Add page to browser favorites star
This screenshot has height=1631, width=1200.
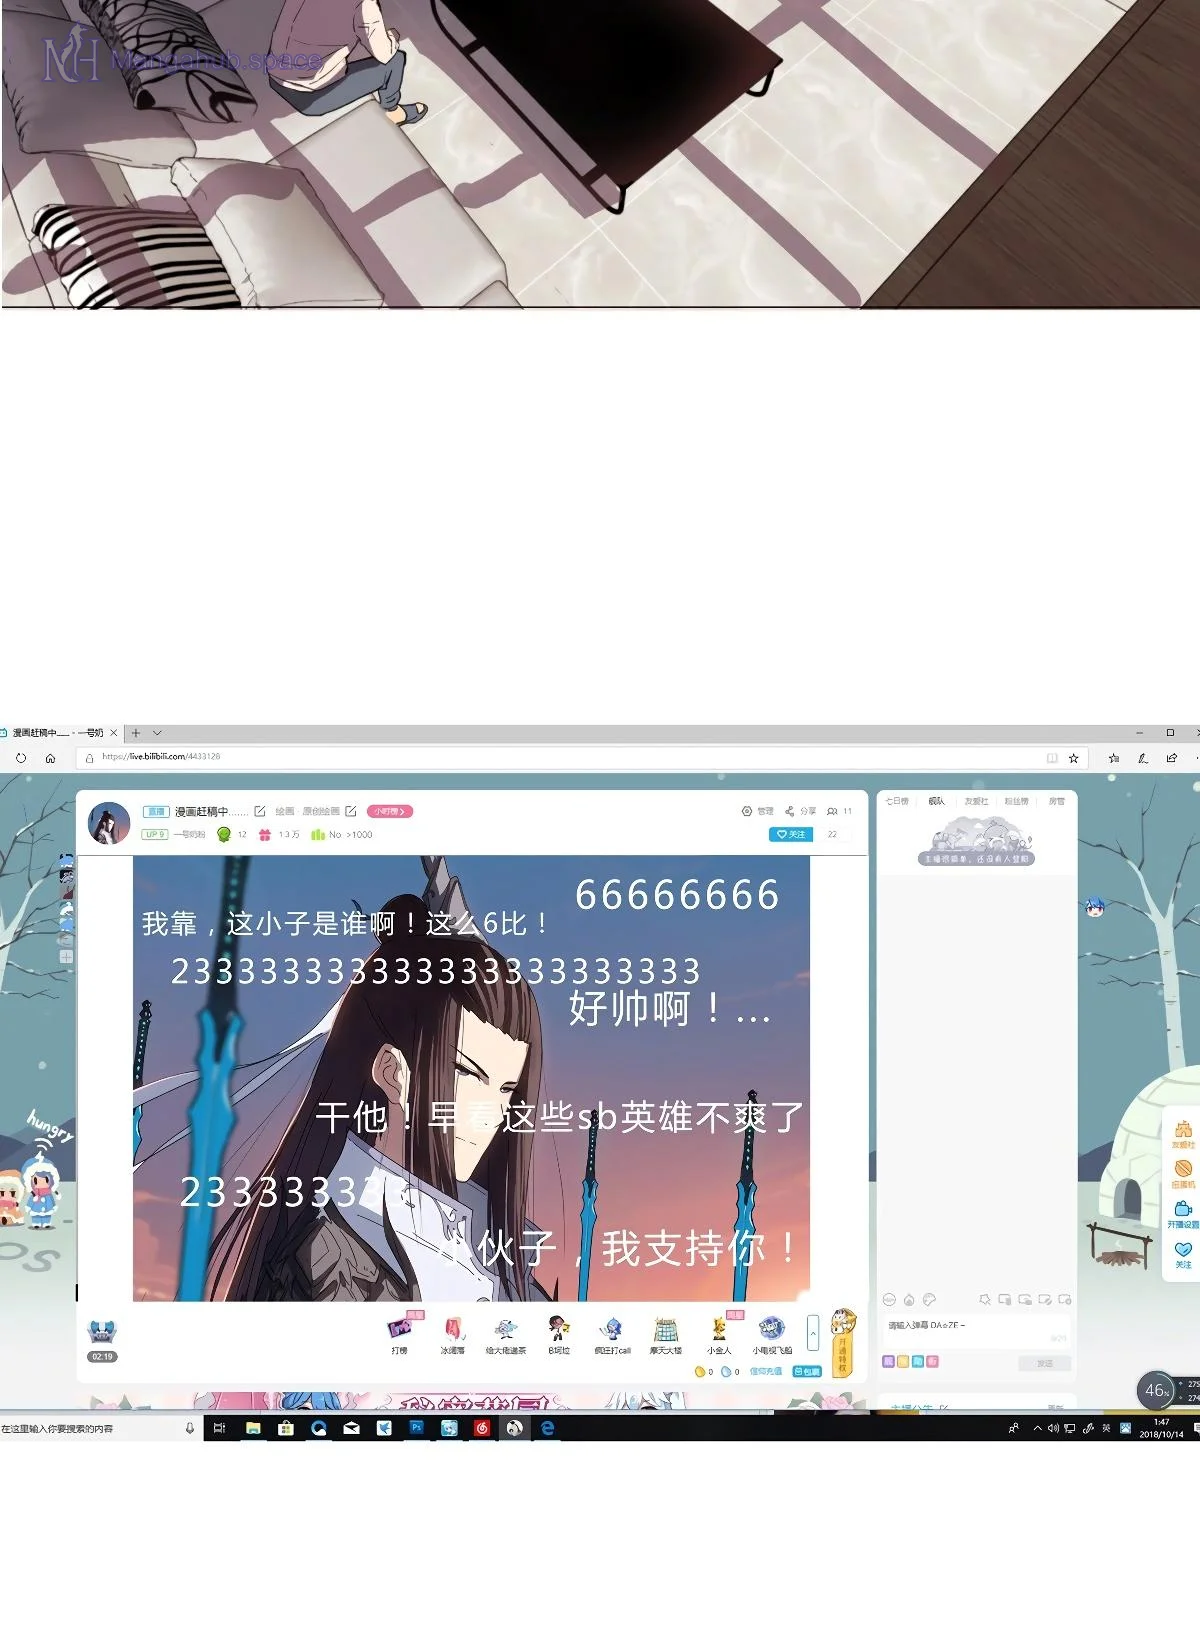click(1073, 758)
